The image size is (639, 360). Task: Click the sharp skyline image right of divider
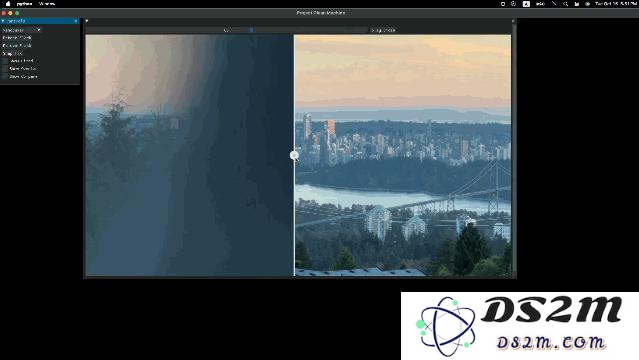coord(403,155)
